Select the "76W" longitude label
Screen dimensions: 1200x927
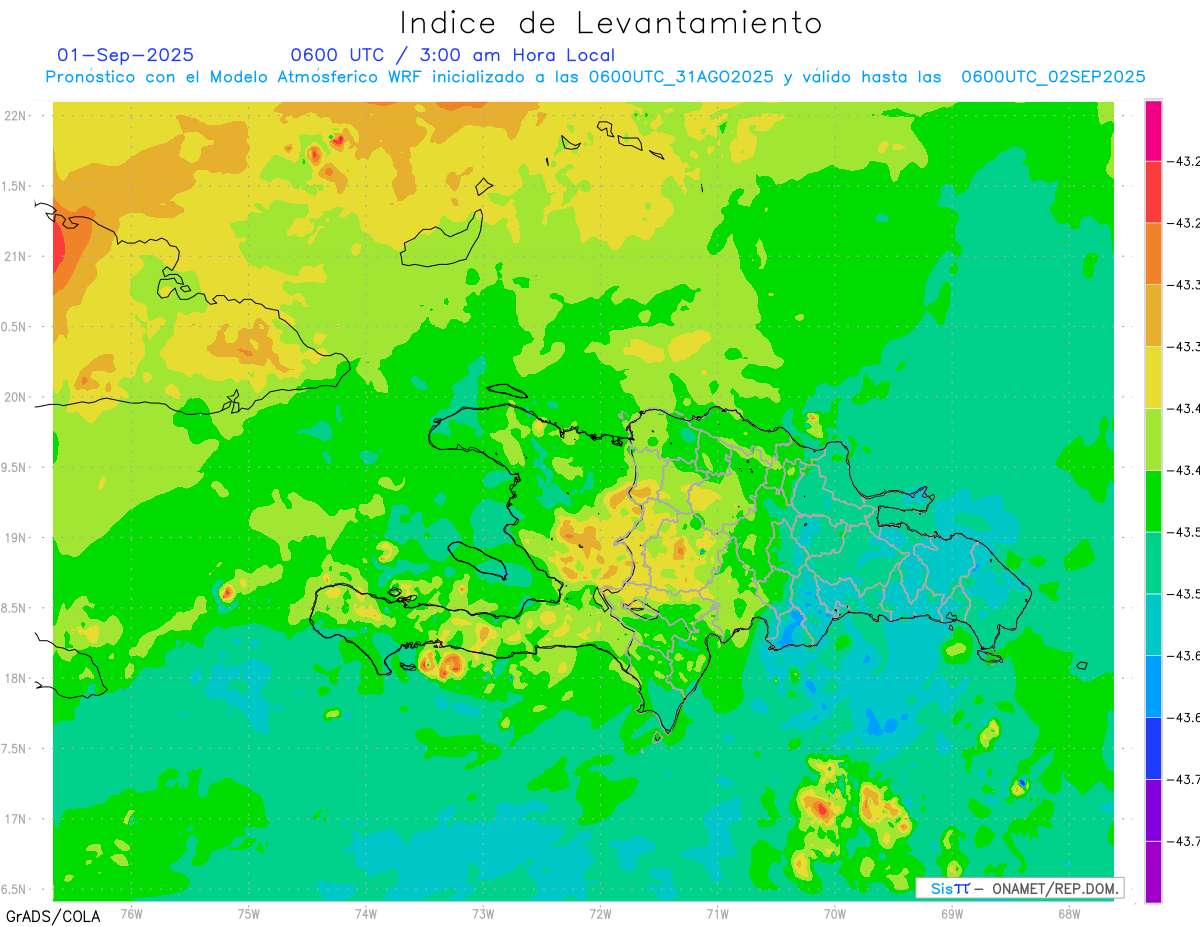click(x=131, y=913)
